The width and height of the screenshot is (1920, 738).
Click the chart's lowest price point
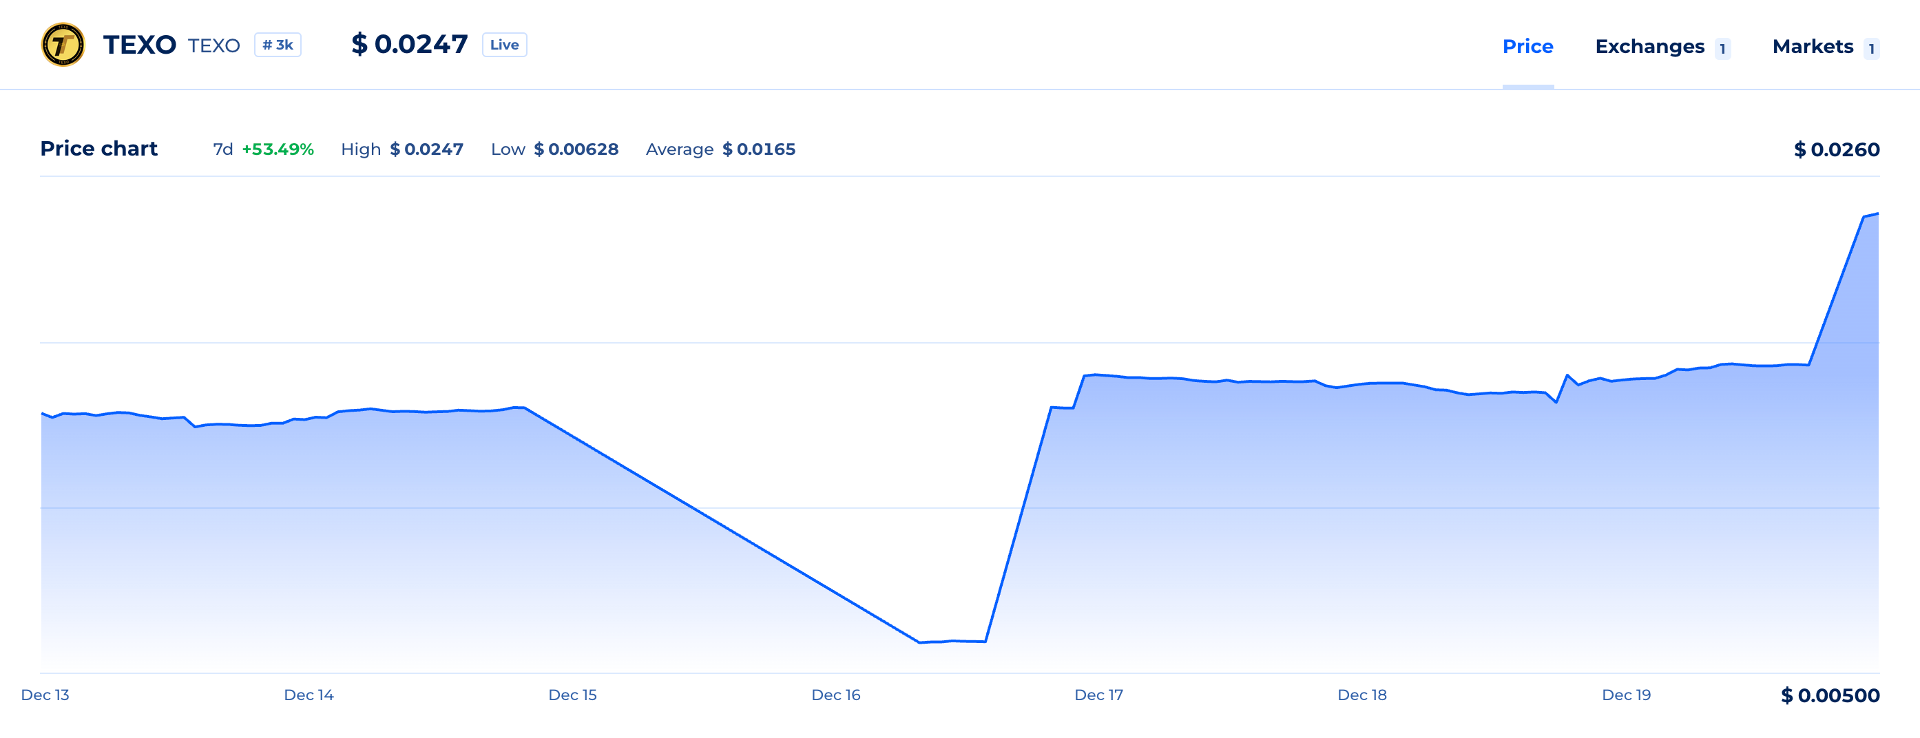tap(920, 642)
